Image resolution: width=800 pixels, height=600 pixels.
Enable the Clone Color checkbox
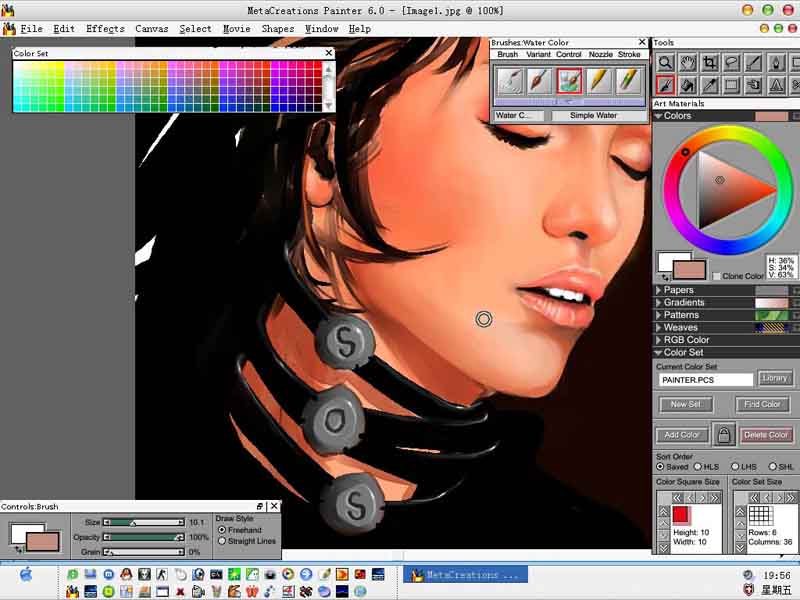[716, 276]
